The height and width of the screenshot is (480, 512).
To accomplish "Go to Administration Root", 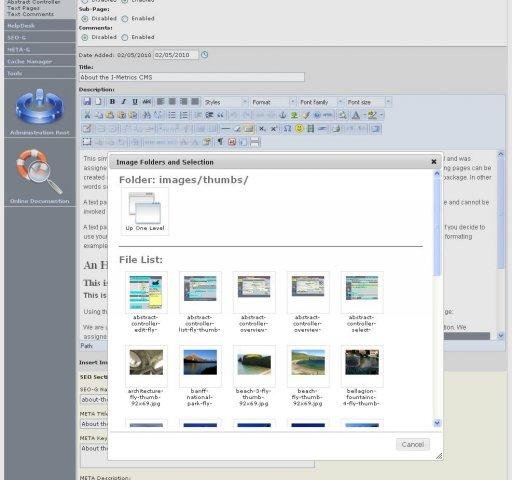I will (40, 111).
